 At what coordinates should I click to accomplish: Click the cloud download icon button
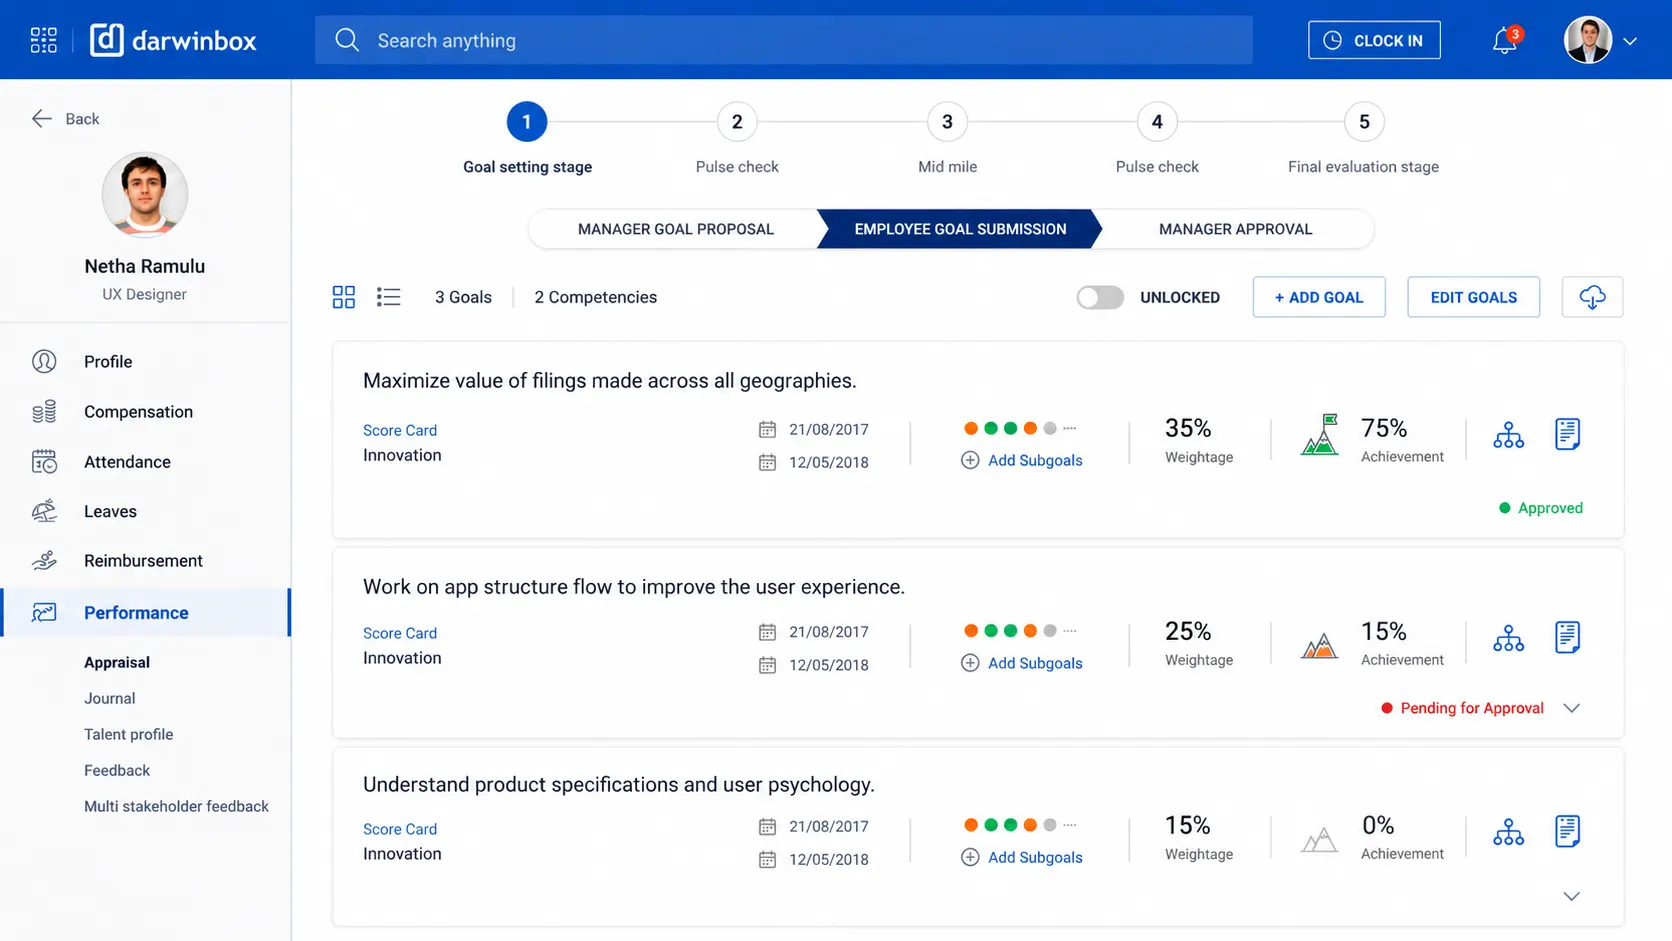click(1592, 297)
